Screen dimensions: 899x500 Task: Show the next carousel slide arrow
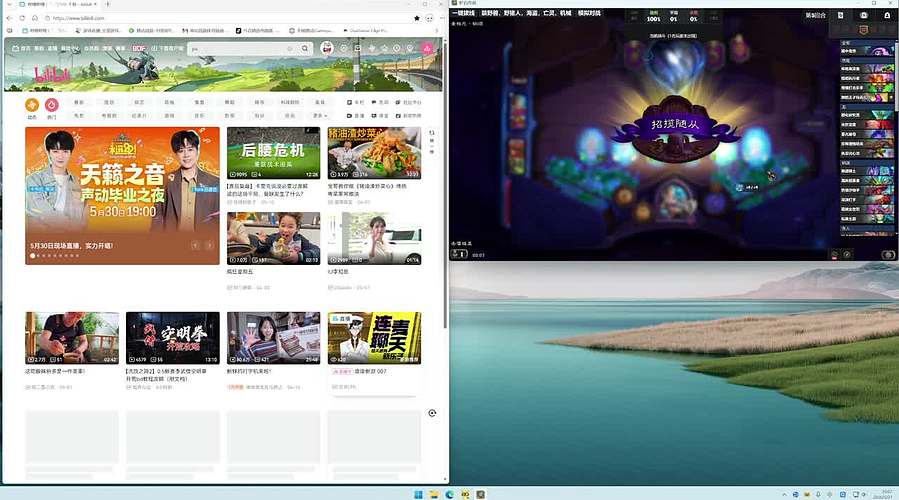tap(210, 245)
